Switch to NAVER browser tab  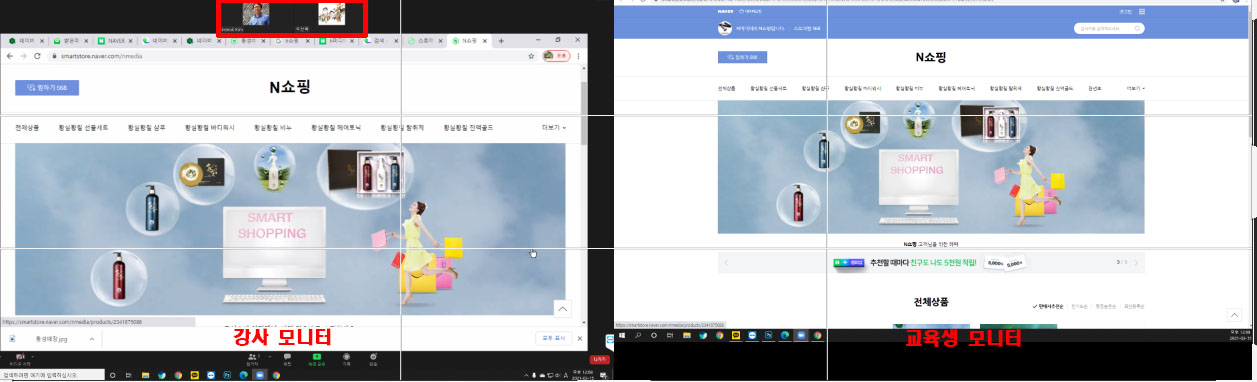click(x=115, y=41)
